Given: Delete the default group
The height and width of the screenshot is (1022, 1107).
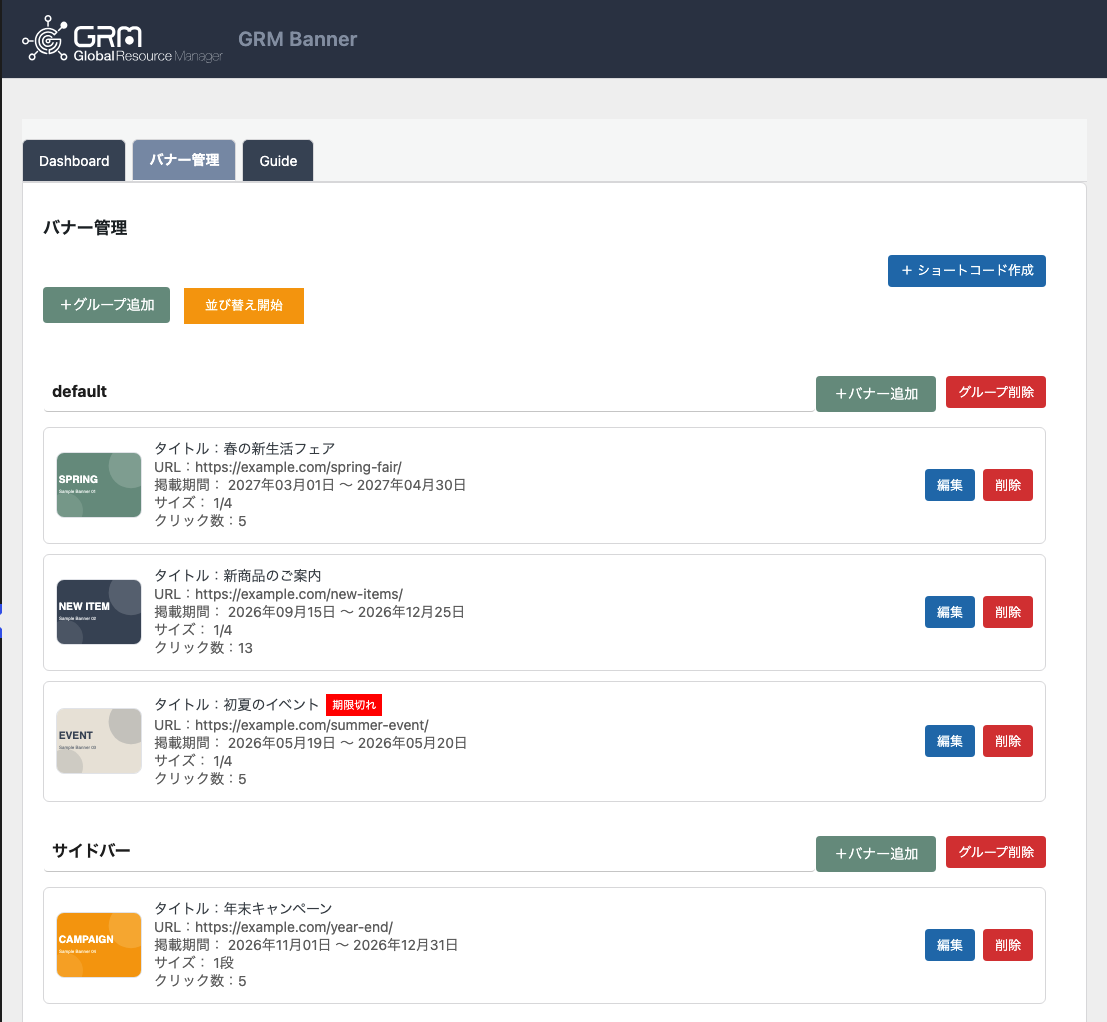Looking at the screenshot, I should pos(995,392).
